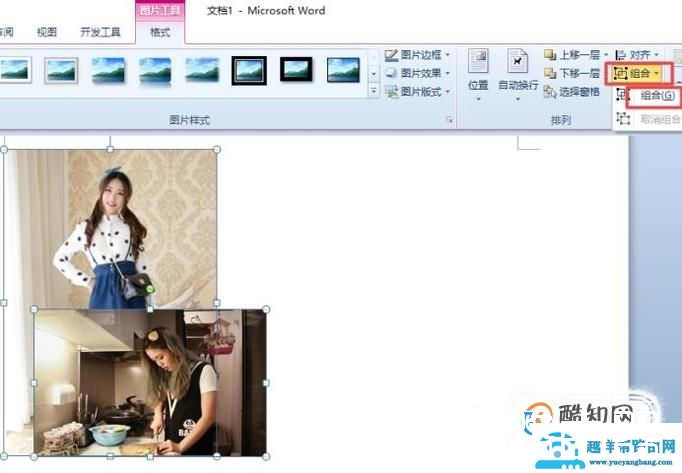682x473 pixels.
Task: Open the 开发工具 (Developer) tab
Action: (100, 33)
